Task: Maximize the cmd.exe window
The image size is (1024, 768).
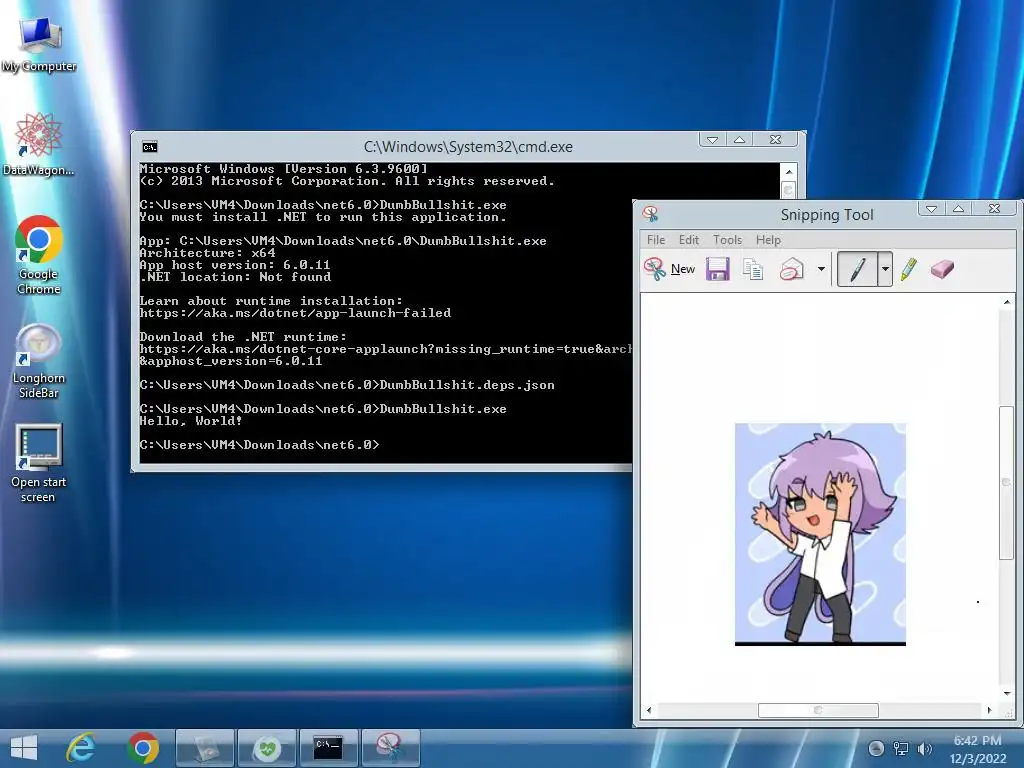Action: [x=739, y=140]
